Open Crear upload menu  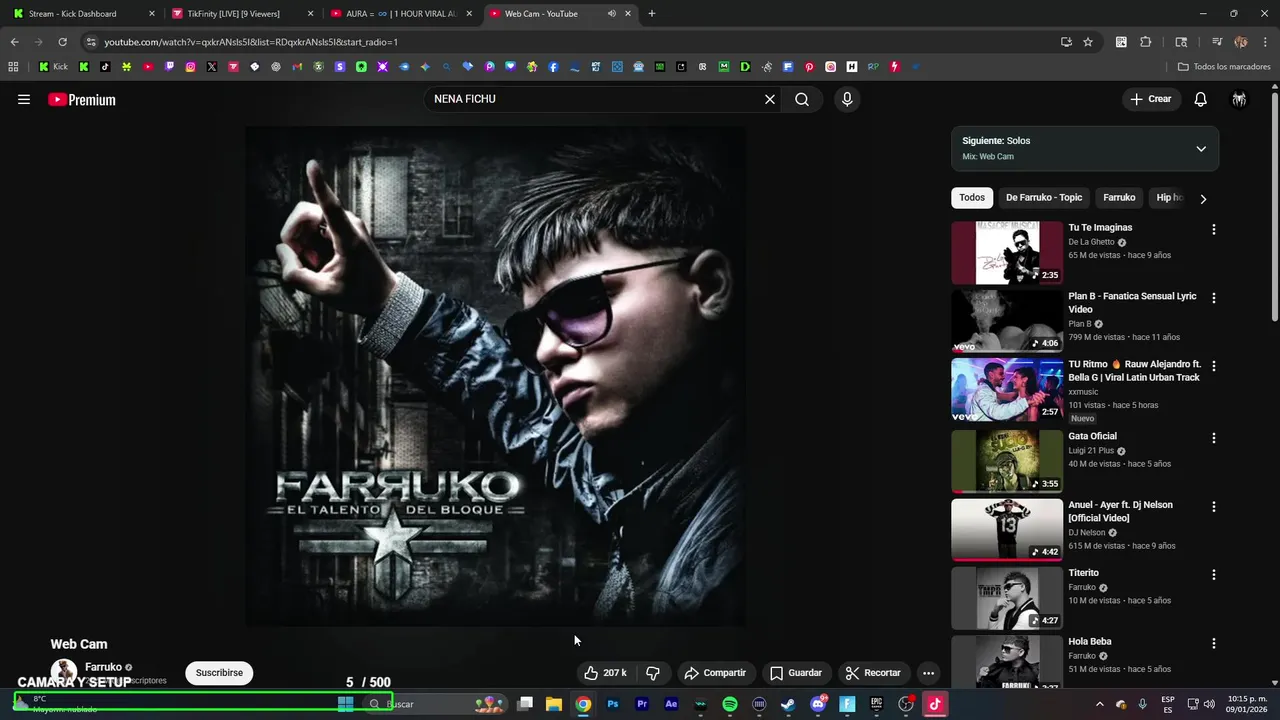click(x=1150, y=99)
